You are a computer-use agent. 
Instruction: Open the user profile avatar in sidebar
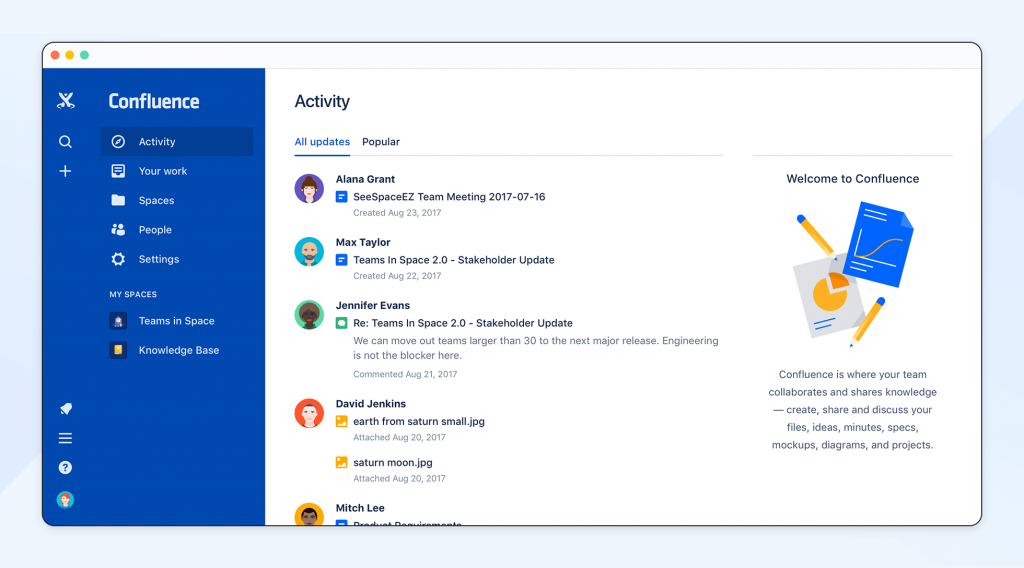click(65, 500)
